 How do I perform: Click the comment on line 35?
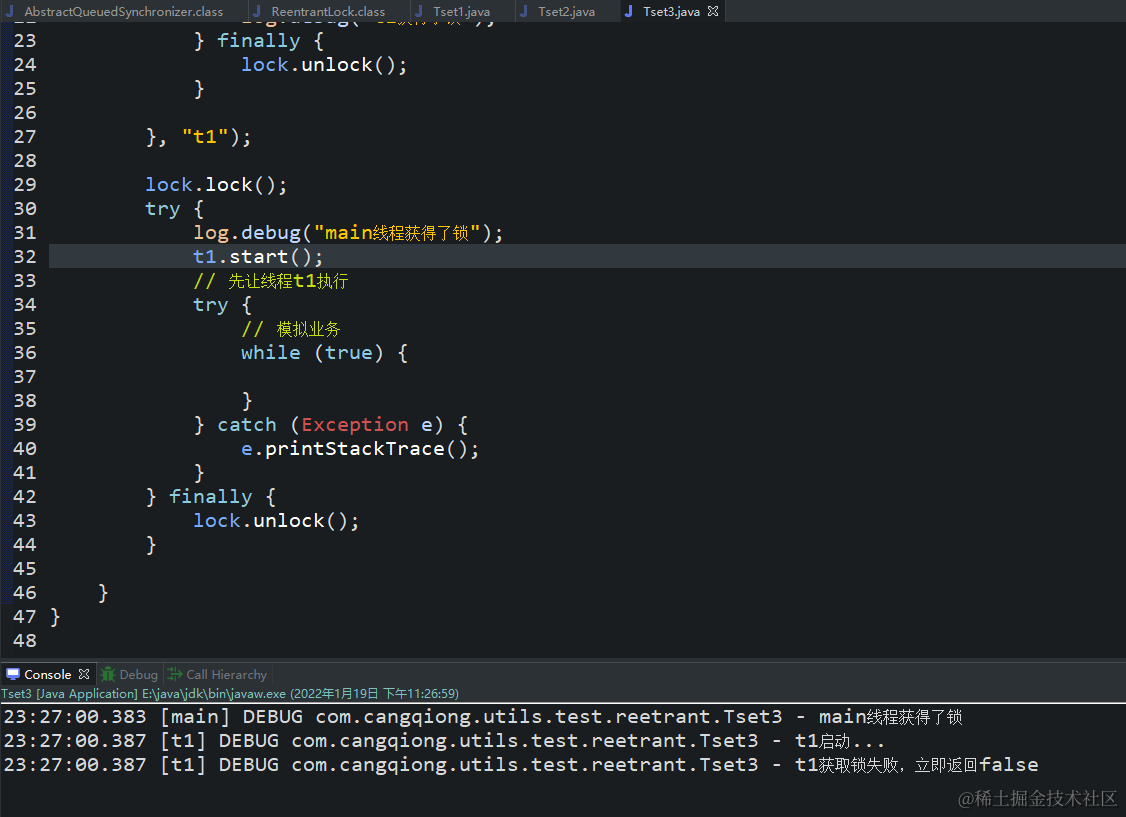(x=291, y=329)
